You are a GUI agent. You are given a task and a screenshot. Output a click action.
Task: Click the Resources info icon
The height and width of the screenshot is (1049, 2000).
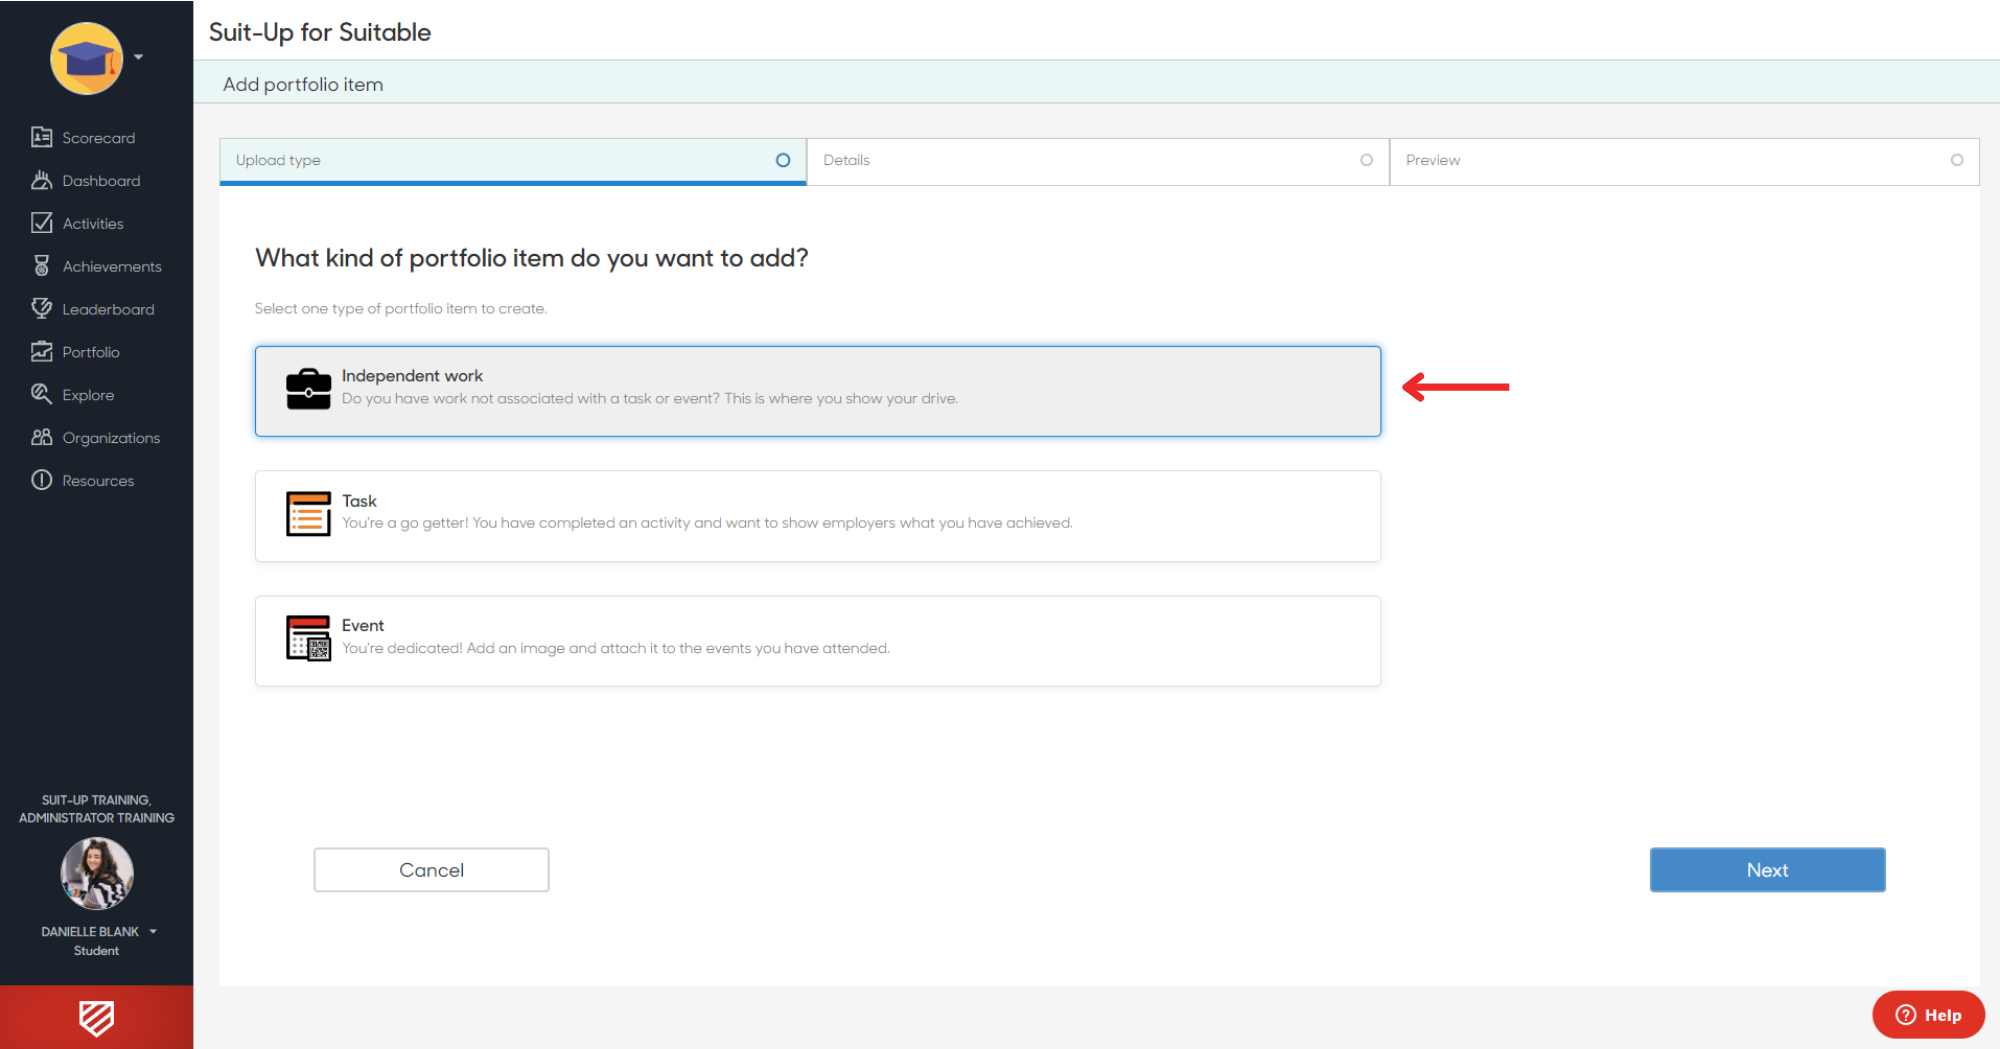41,480
